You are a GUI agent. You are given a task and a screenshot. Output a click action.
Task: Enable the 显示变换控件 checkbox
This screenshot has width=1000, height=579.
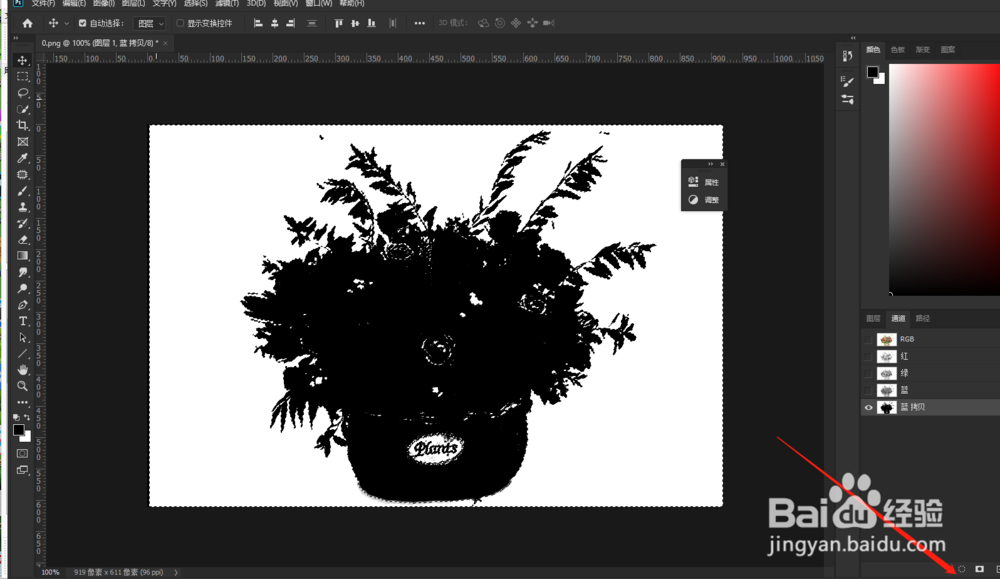pyautogui.click(x=180, y=24)
